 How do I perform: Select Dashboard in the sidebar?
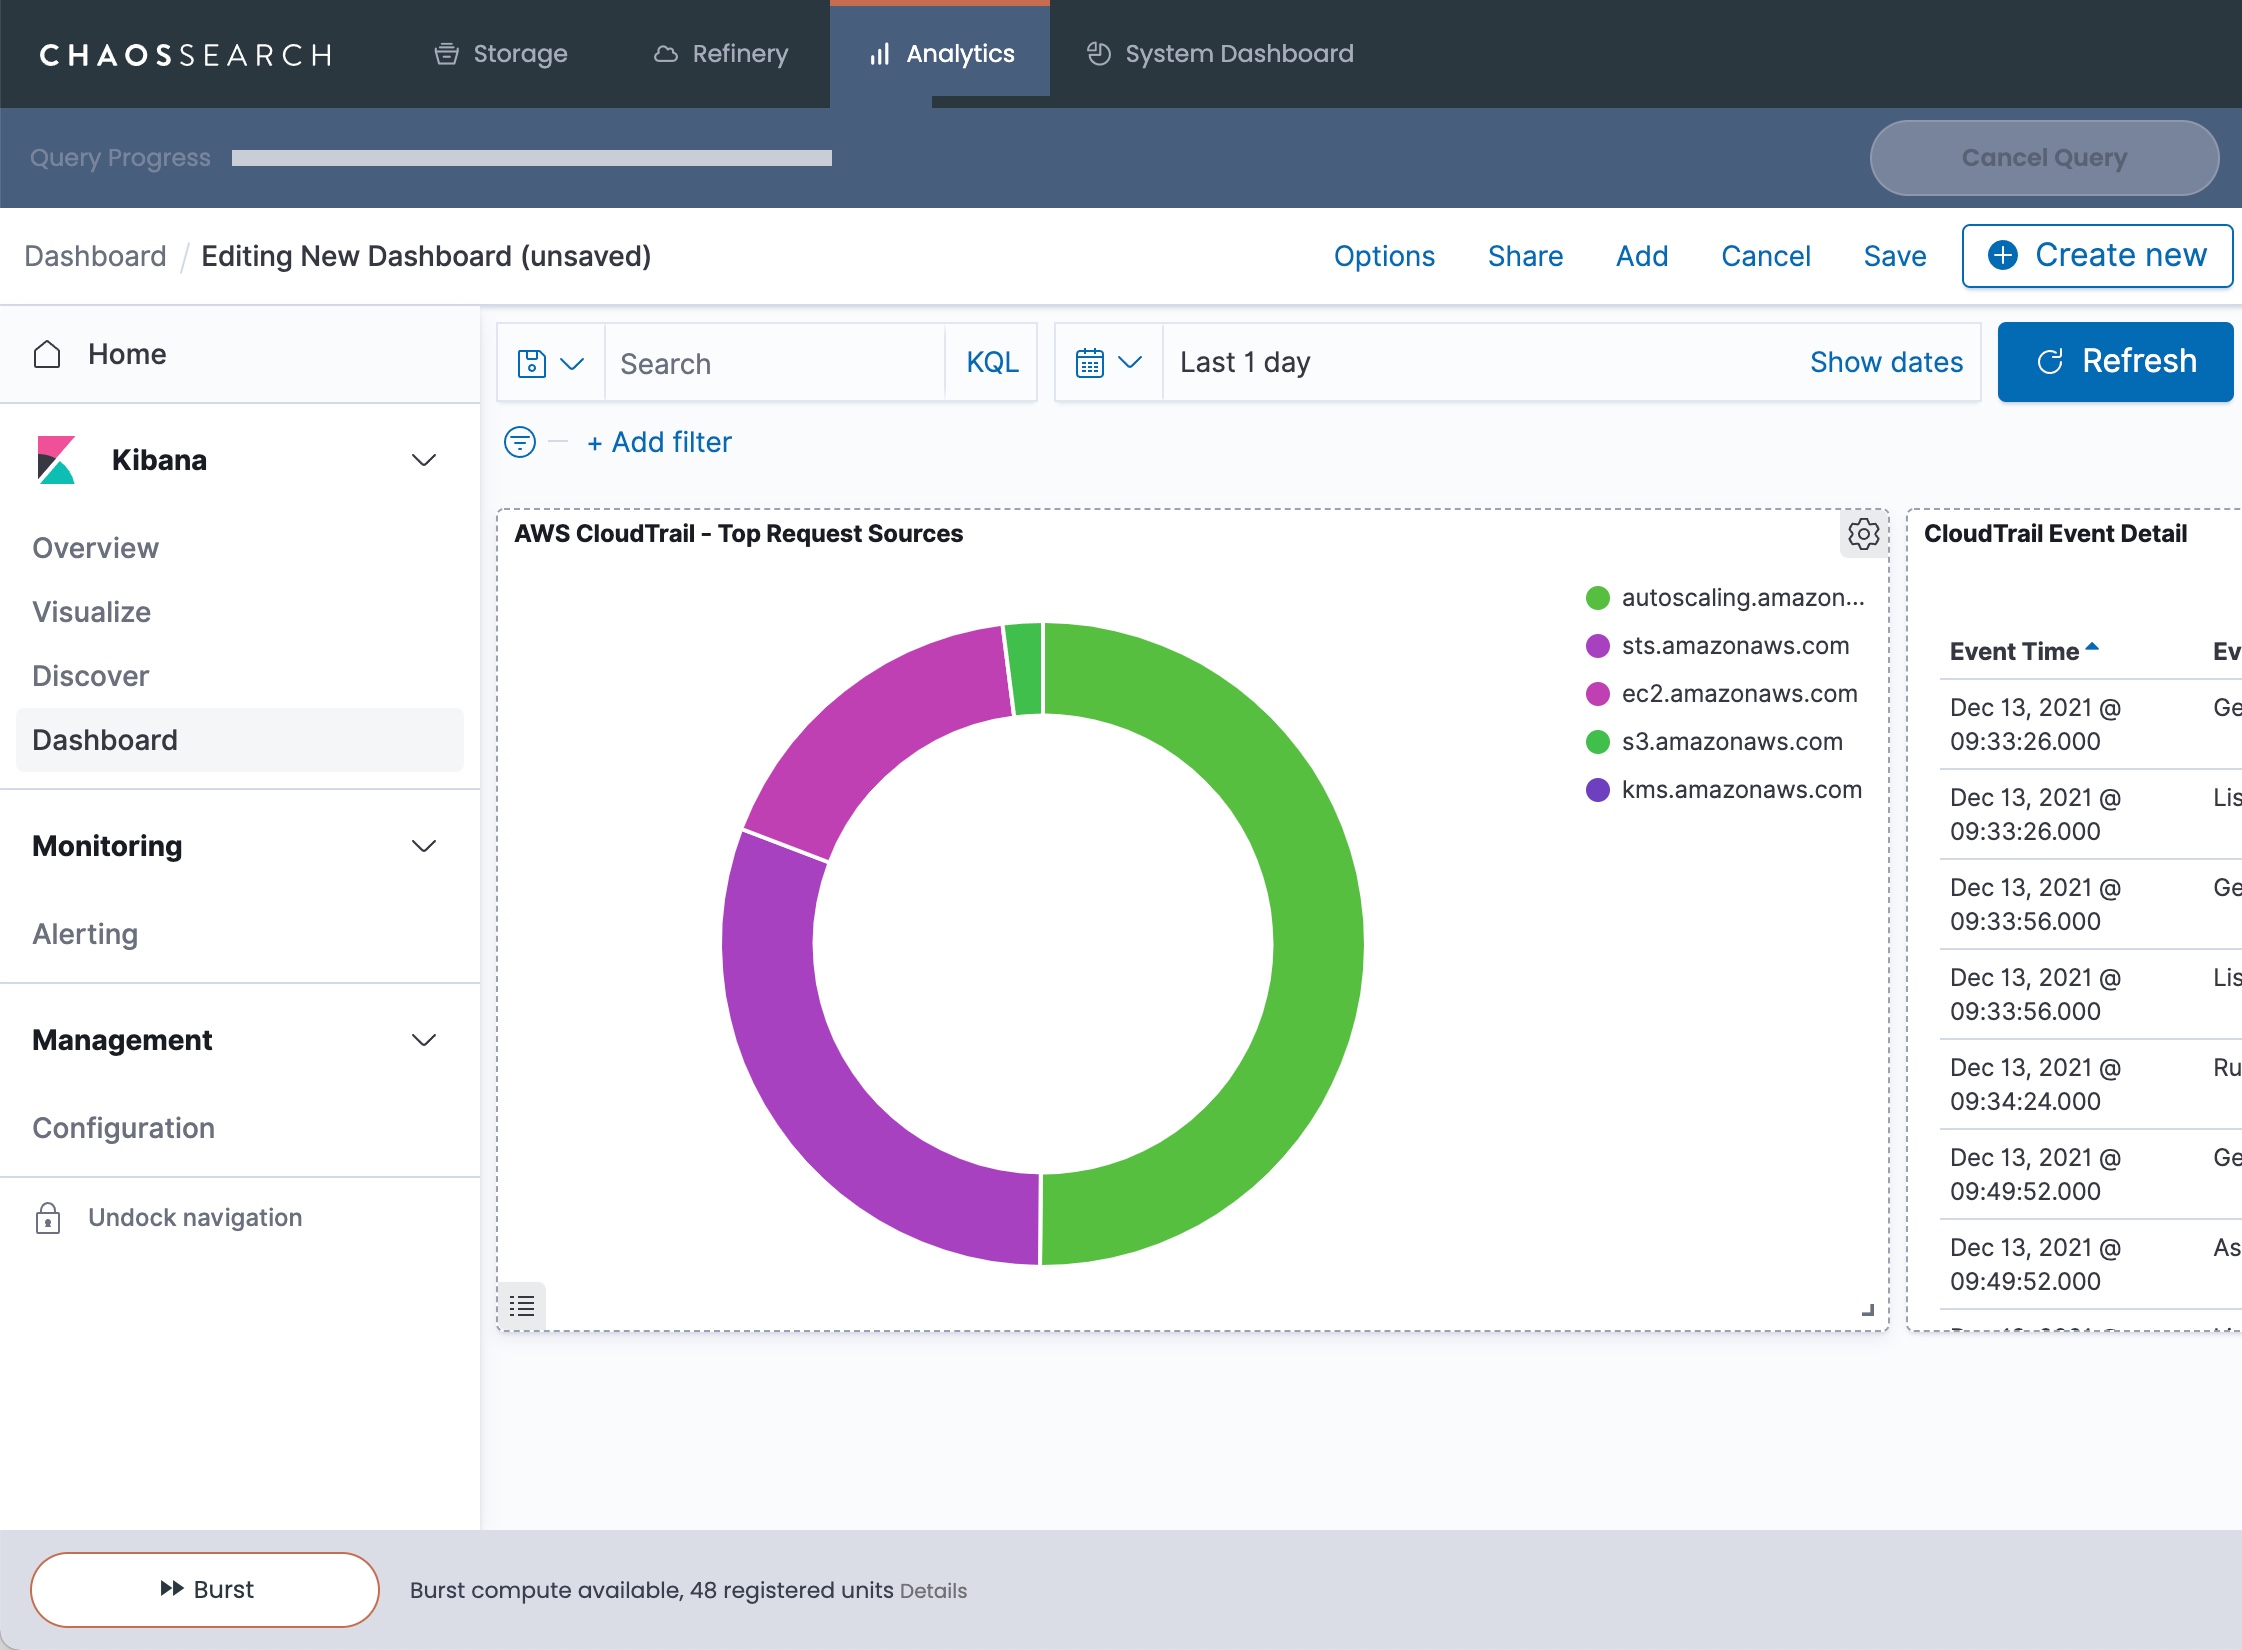(x=240, y=740)
